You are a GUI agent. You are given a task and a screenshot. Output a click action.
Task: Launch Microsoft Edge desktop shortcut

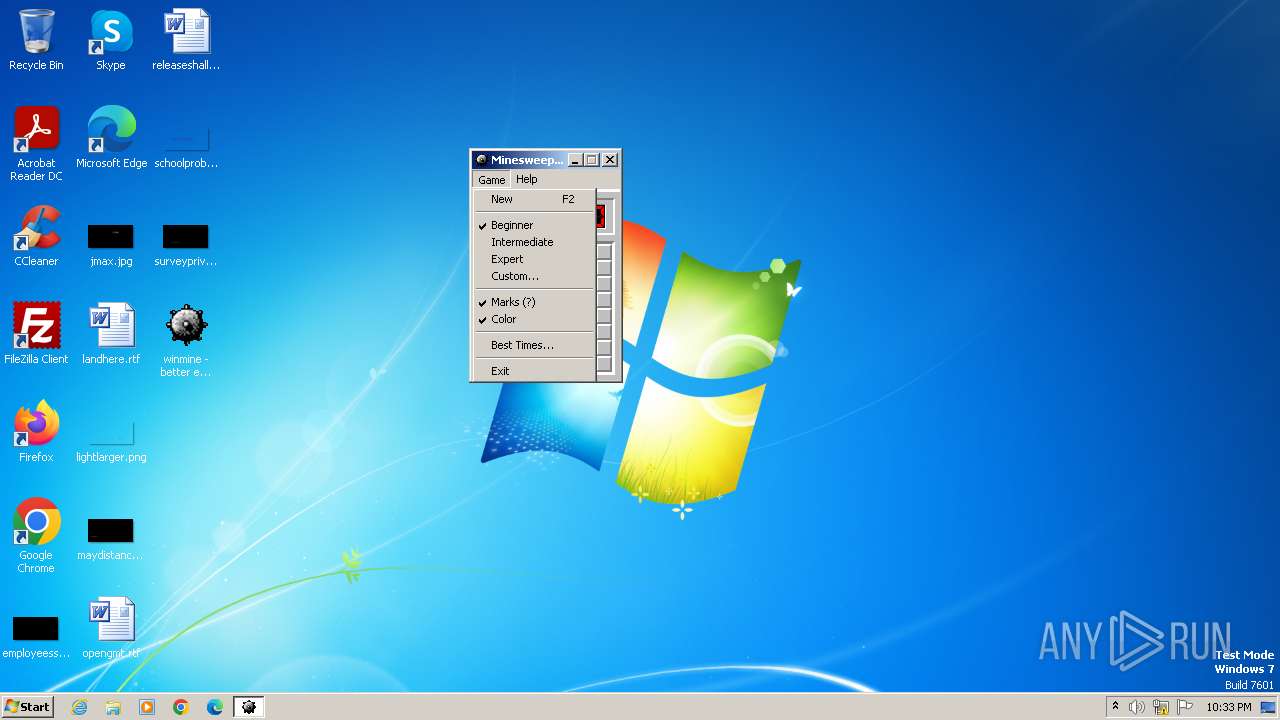[x=111, y=137]
